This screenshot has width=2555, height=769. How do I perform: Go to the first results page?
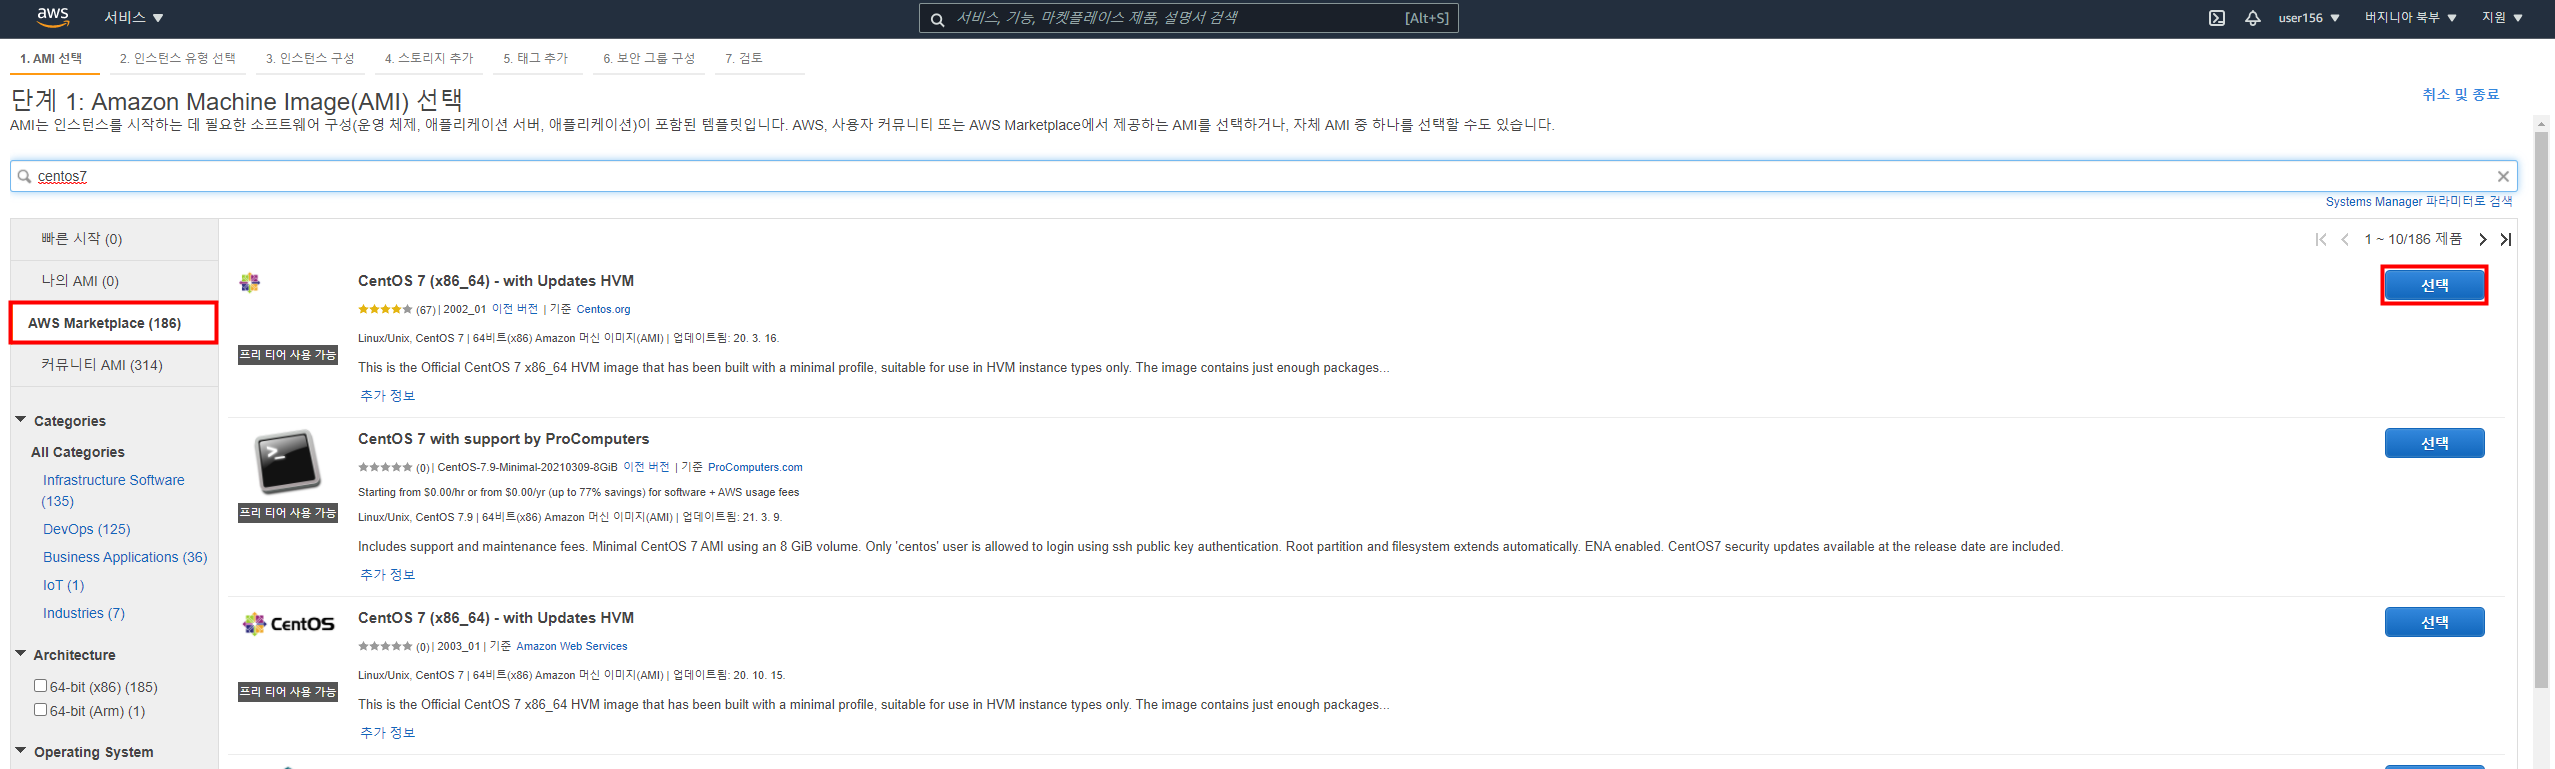tap(2321, 239)
